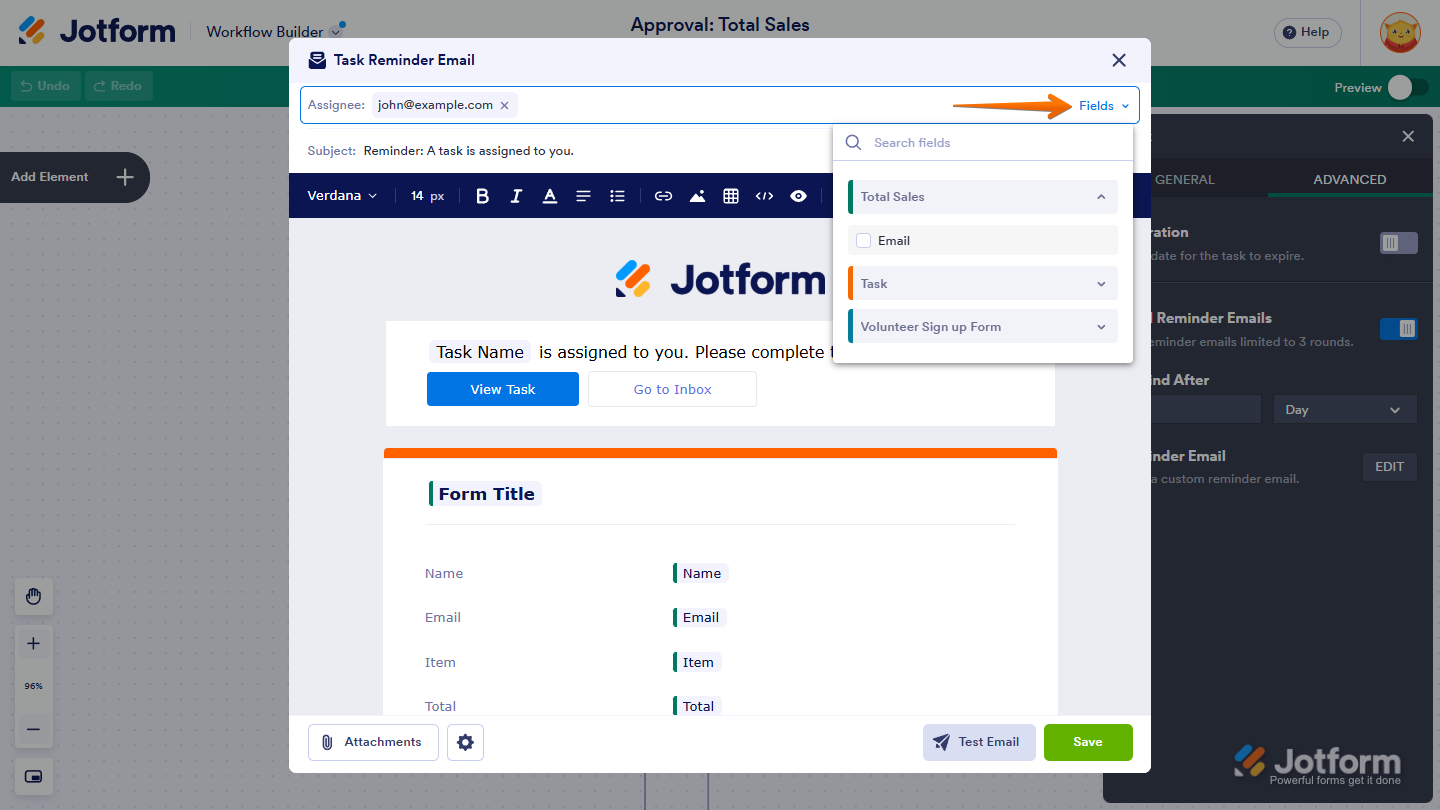Zoom in on the workflow canvas
The image size is (1440, 810).
click(x=33, y=643)
